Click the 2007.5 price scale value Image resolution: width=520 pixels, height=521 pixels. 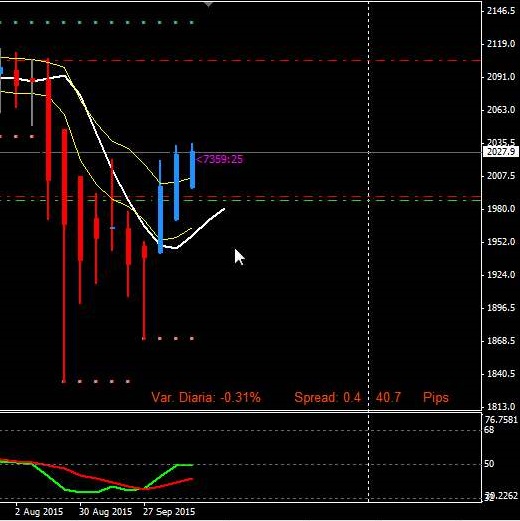click(x=501, y=175)
